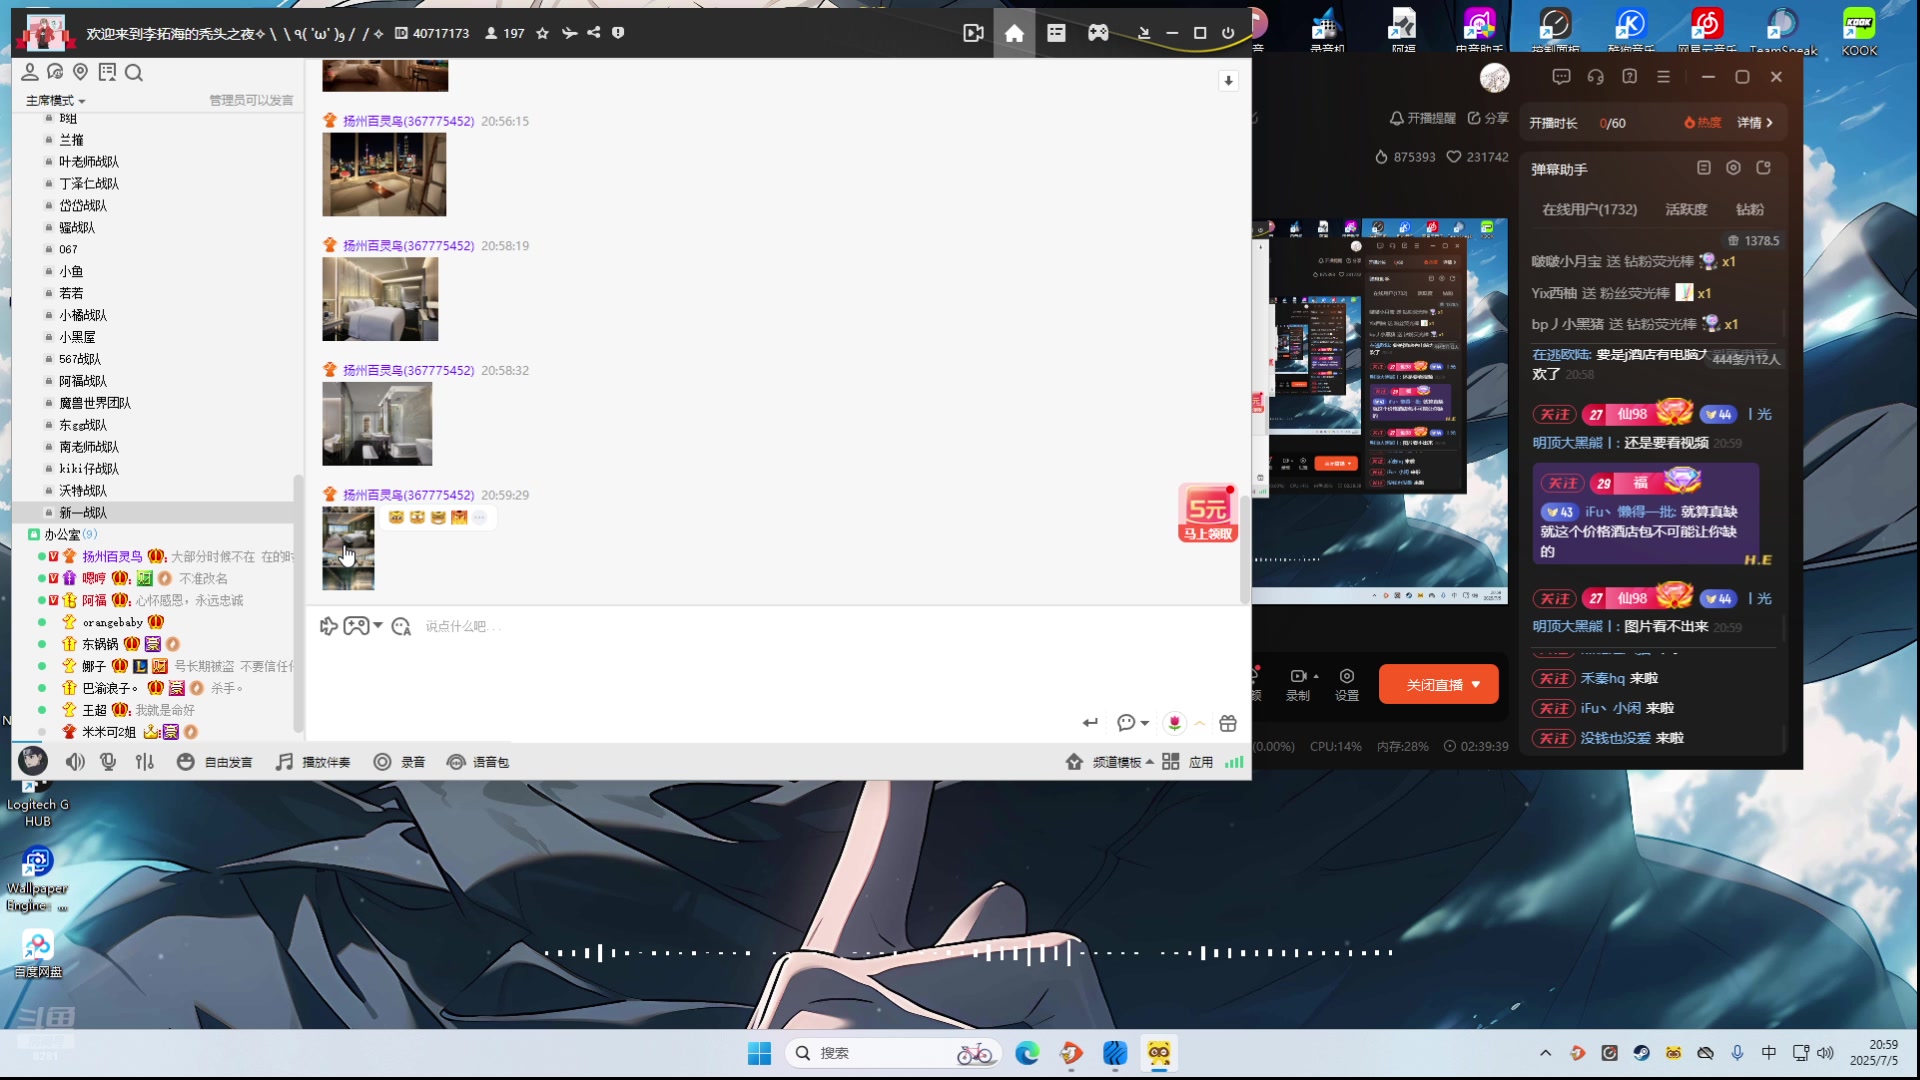Open the 弹幕助手 settings circle icon
Screen dimensions: 1920x1080
point(1734,168)
